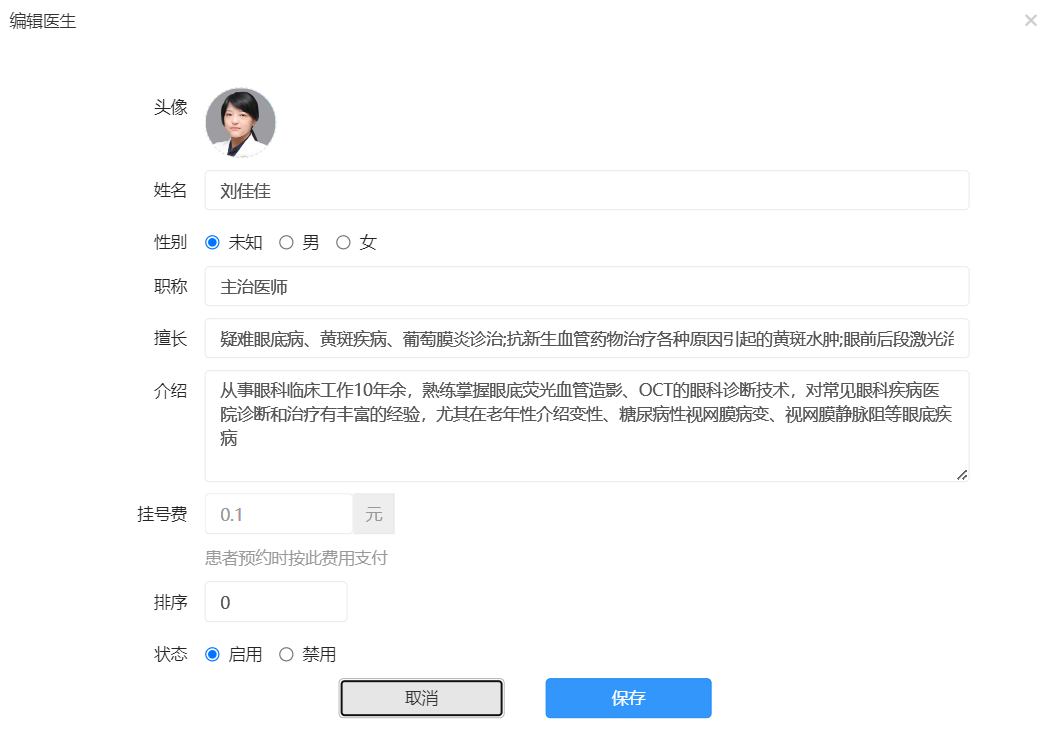This screenshot has width=1054, height=739.
Task: Click the 元 unit addon label
Action: pyautogui.click(x=374, y=514)
